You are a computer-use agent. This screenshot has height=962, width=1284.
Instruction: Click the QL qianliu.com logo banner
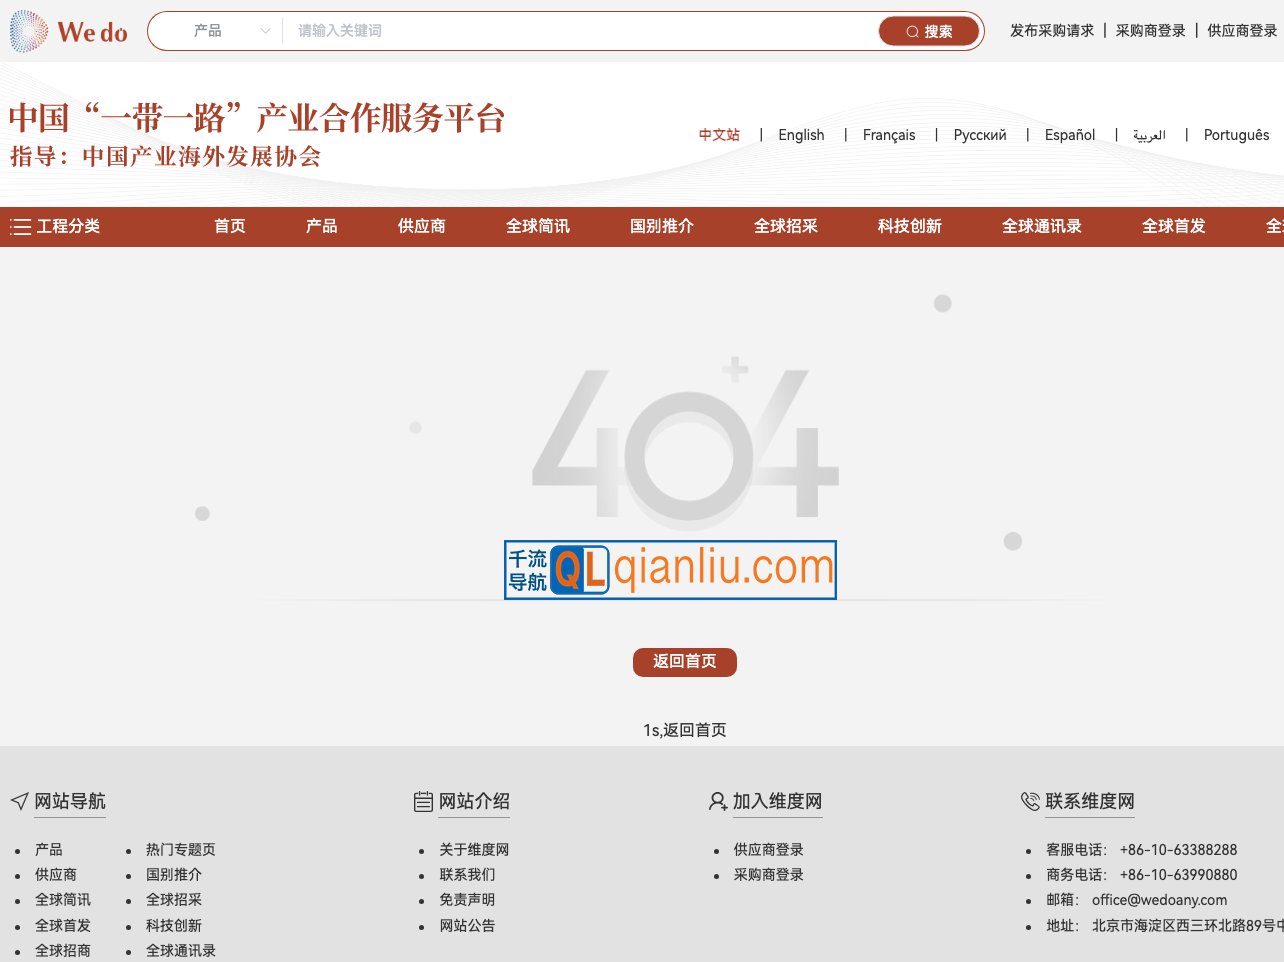[669, 570]
